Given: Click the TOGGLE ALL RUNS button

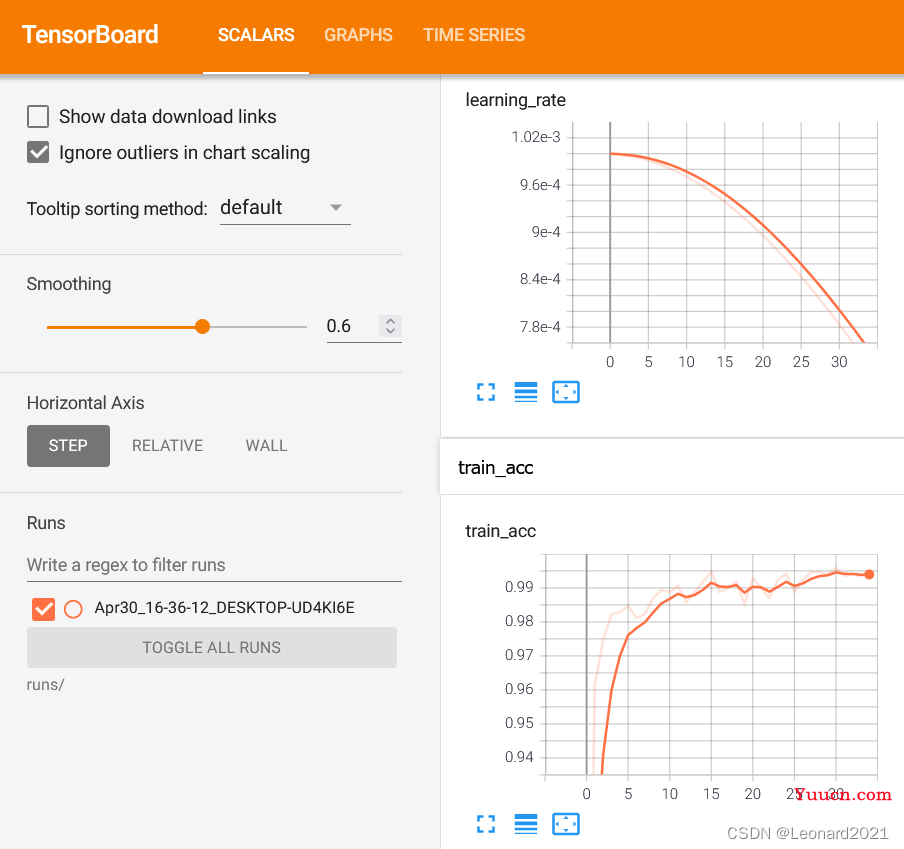Looking at the screenshot, I should pos(212,647).
